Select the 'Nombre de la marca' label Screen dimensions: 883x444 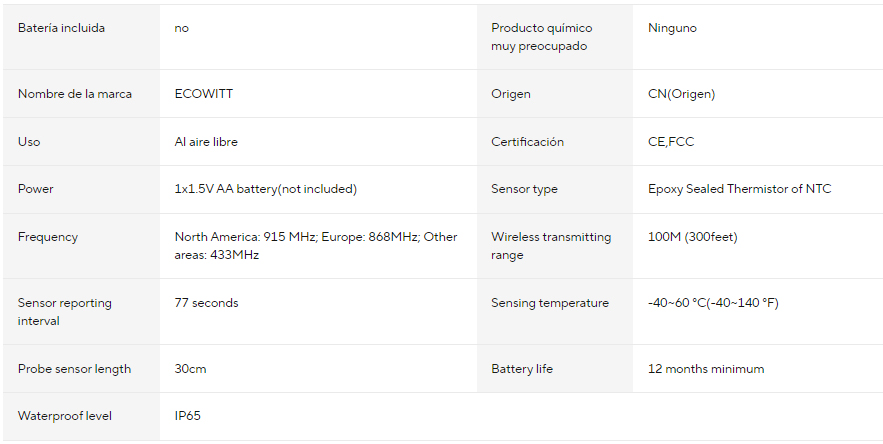coord(75,94)
